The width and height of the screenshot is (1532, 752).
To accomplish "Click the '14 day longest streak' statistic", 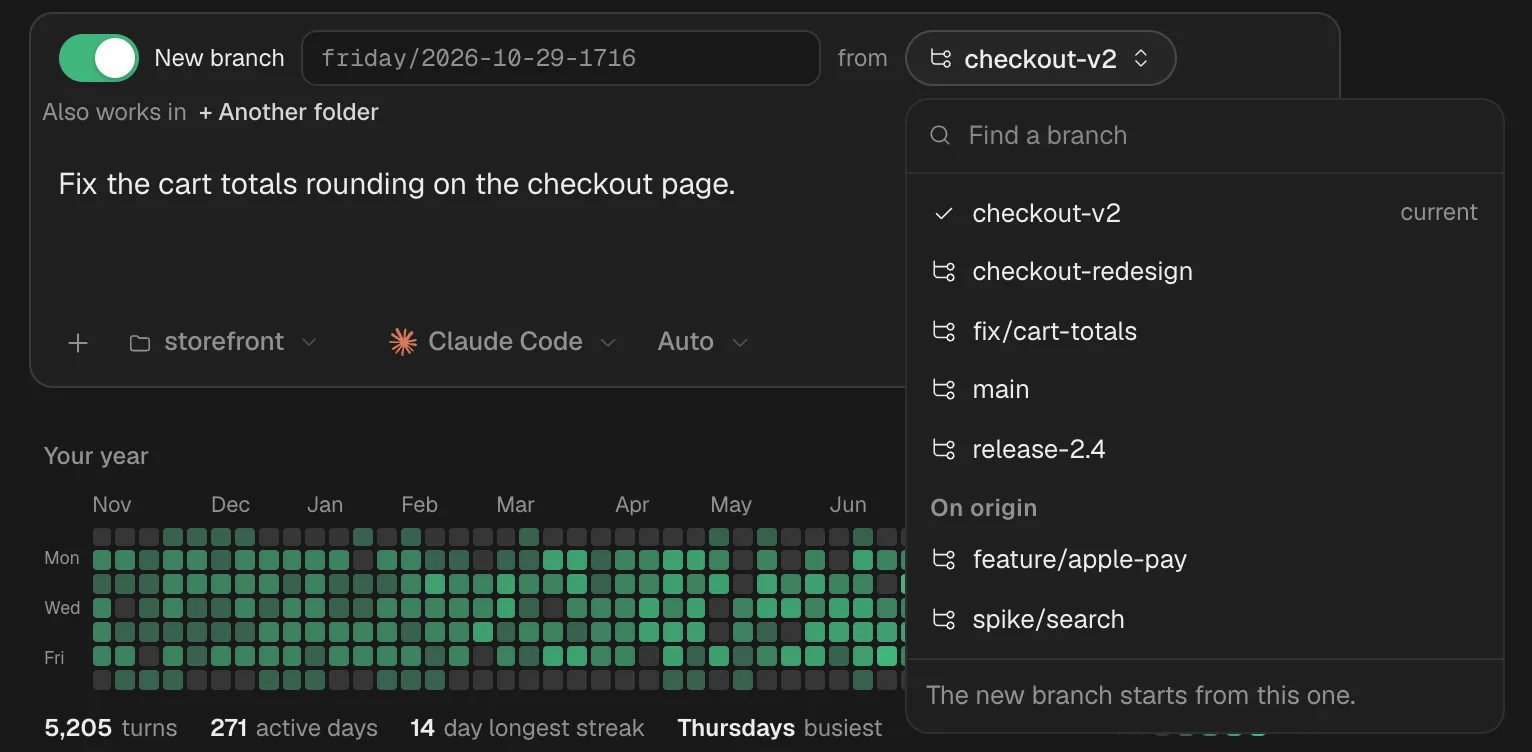I will point(527,728).
